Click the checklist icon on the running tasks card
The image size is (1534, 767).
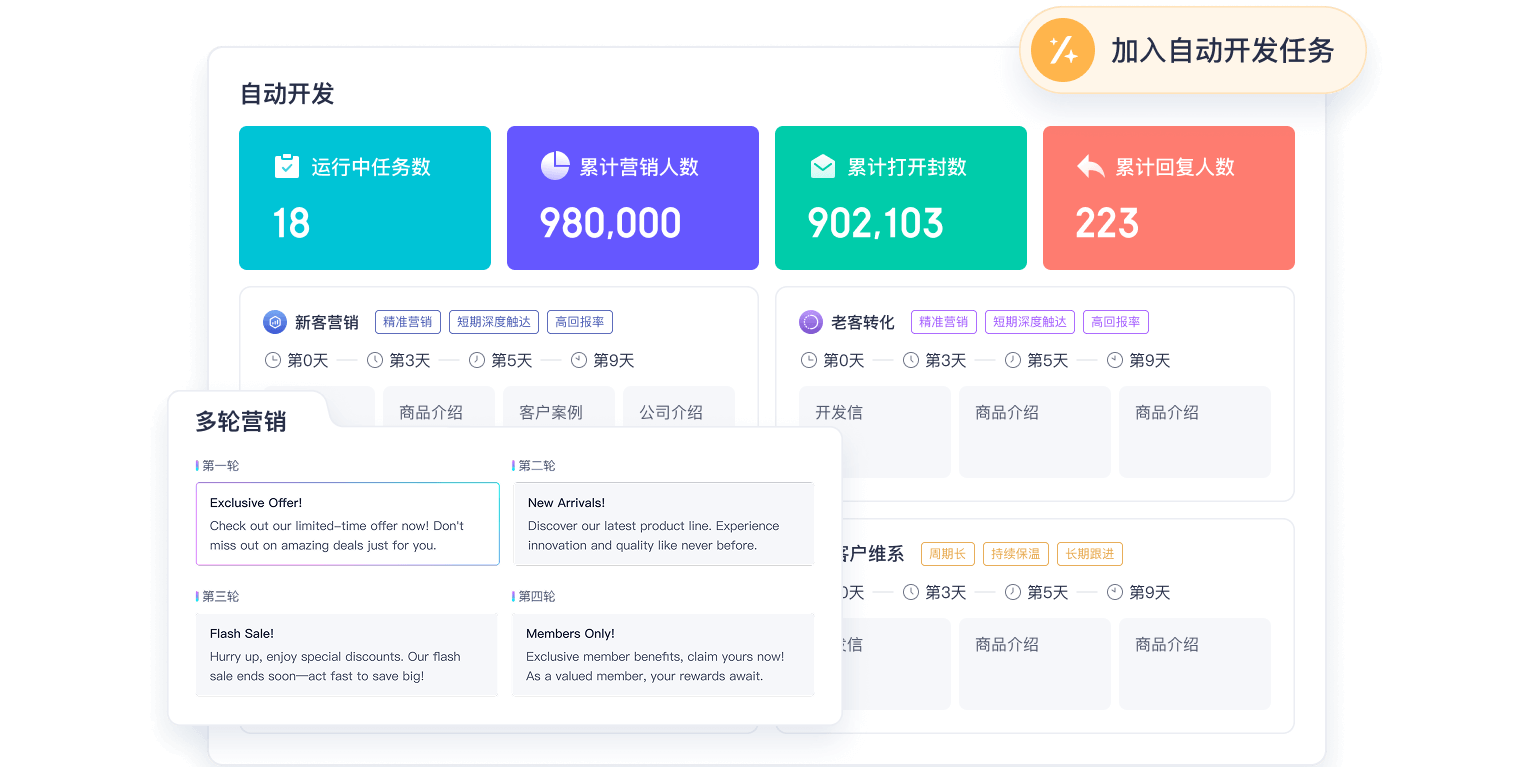(x=286, y=165)
